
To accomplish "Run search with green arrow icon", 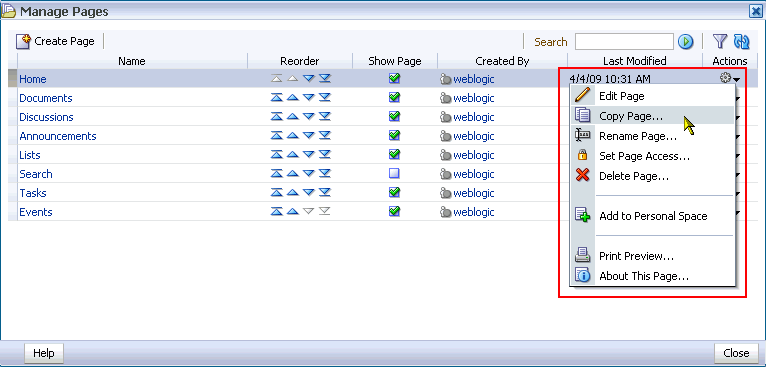I will (x=686, y=42).
